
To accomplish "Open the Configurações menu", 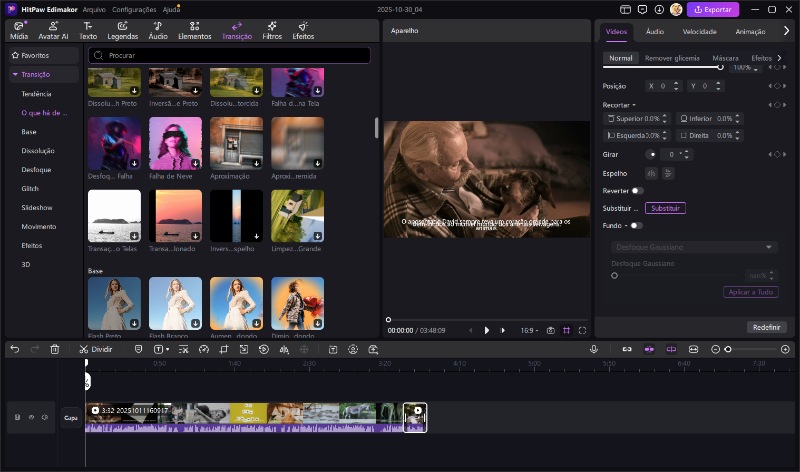I will (134, 9).
